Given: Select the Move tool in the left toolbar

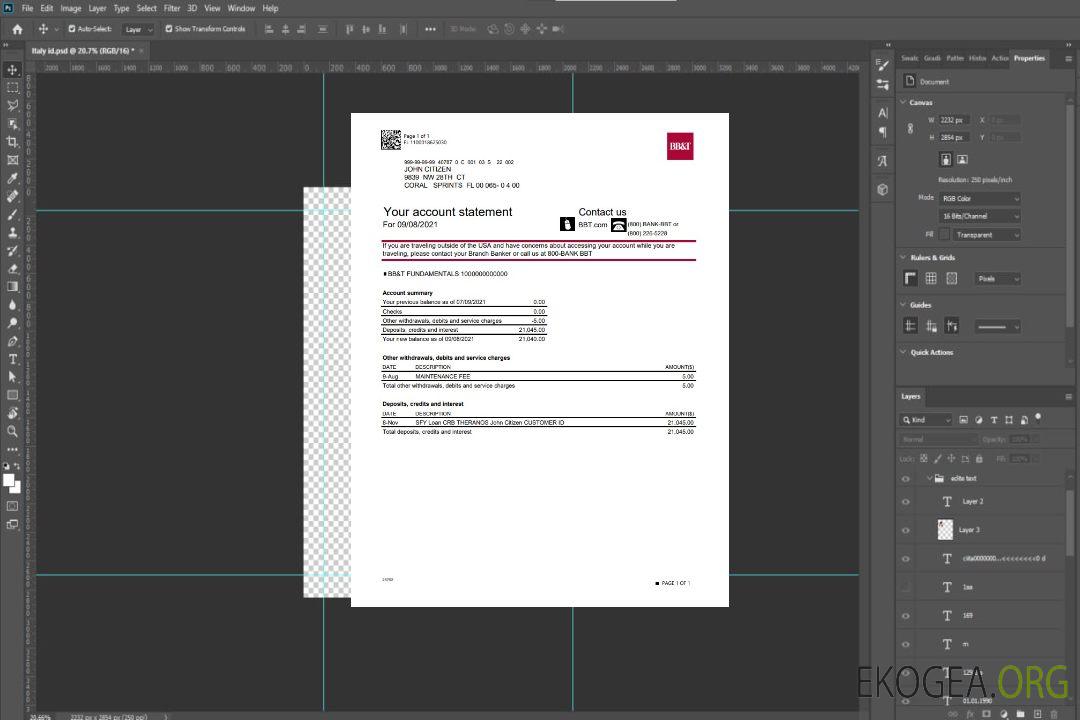Looking at the screenshot, I should [12, 70].
